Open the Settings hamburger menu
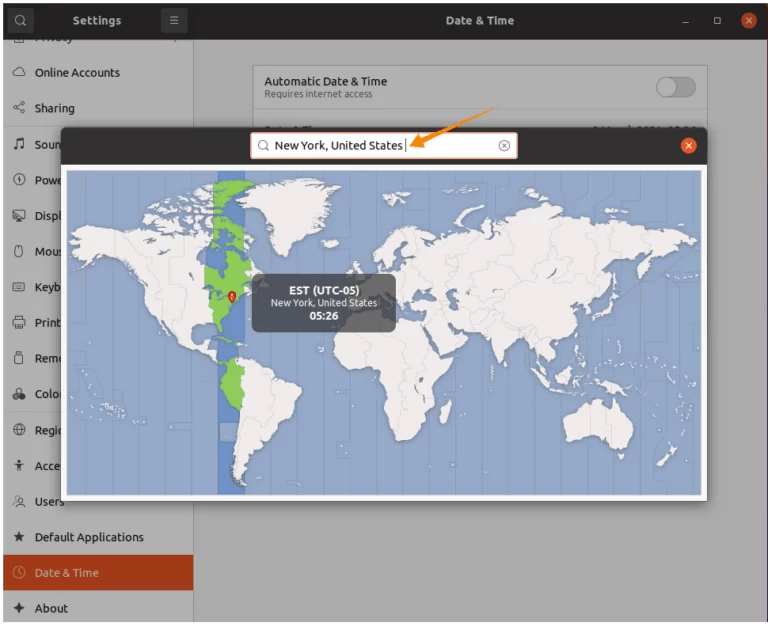768x626 pixels. 174,21
